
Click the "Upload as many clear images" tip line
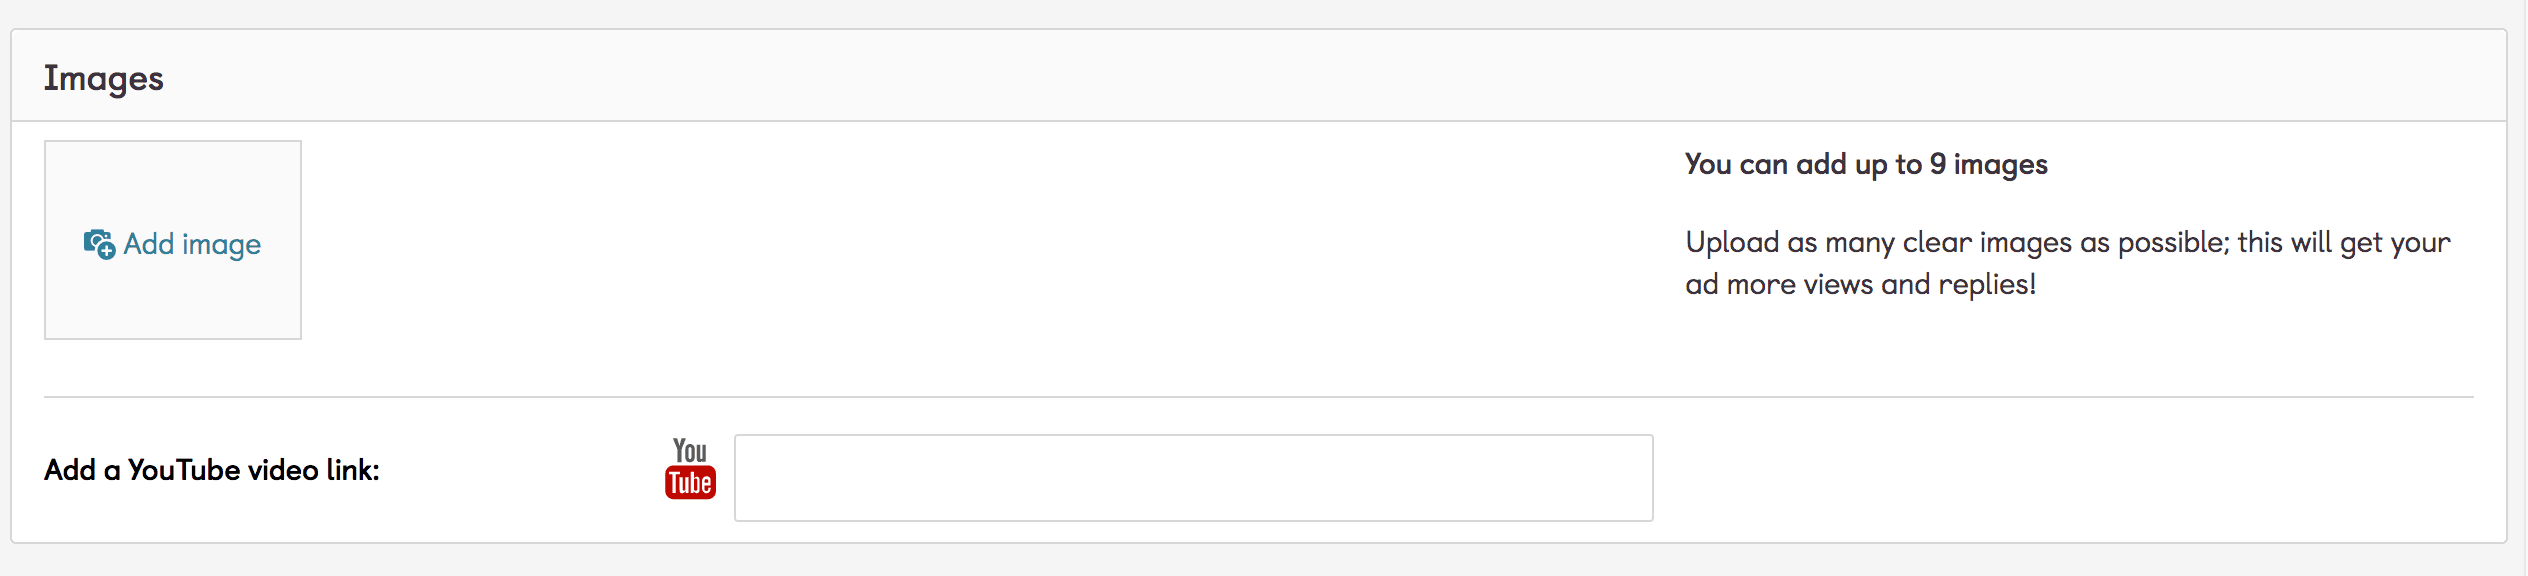(x=2067, y=242)
